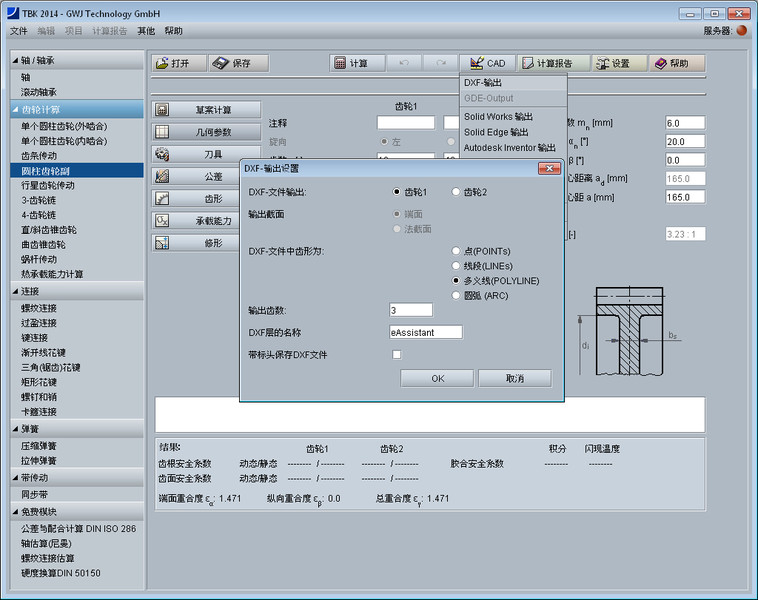Open 设置 settings from the toolbar
This screenshot has width=758, height=600.
(x=603, y=63)
